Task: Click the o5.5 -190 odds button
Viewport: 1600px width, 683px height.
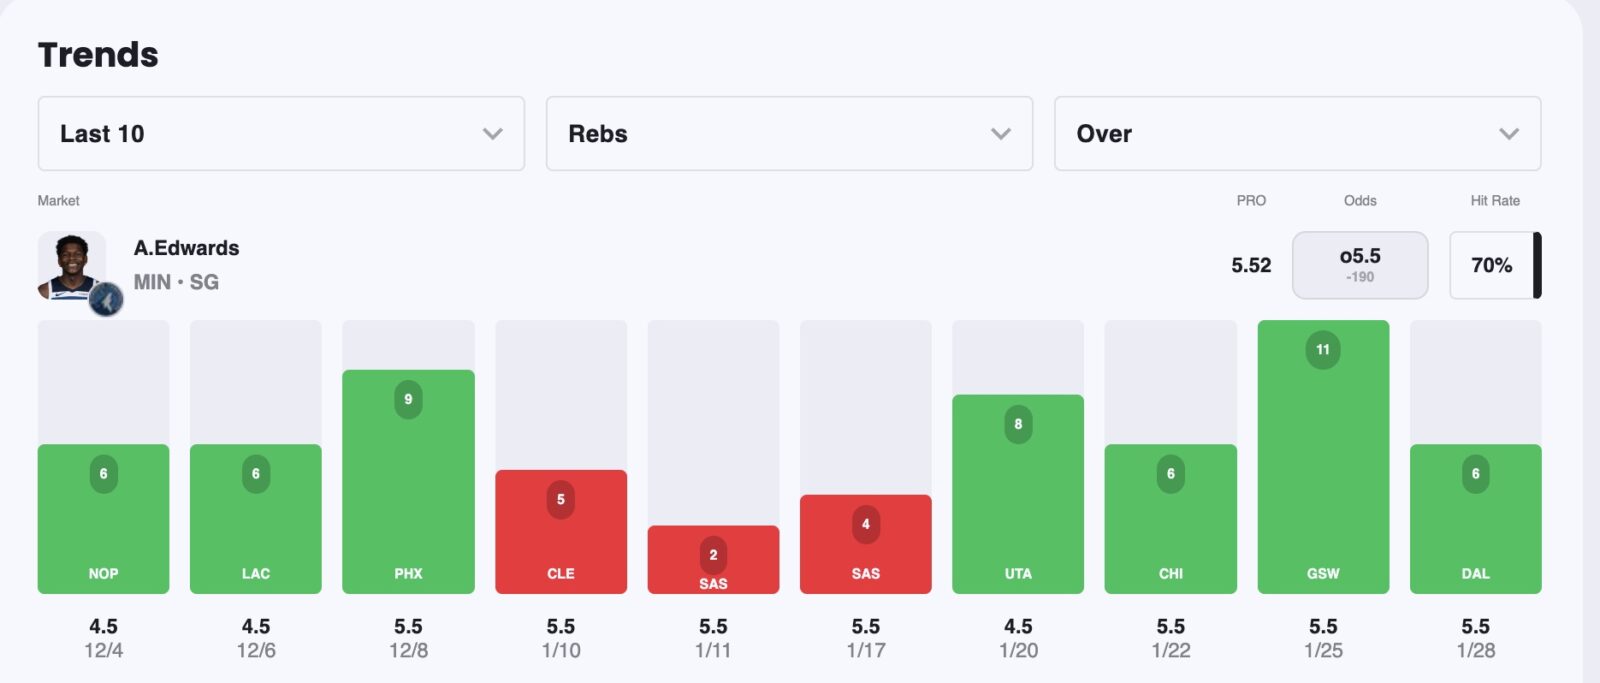Action: pyautogui.click(x=1360, y=265)
